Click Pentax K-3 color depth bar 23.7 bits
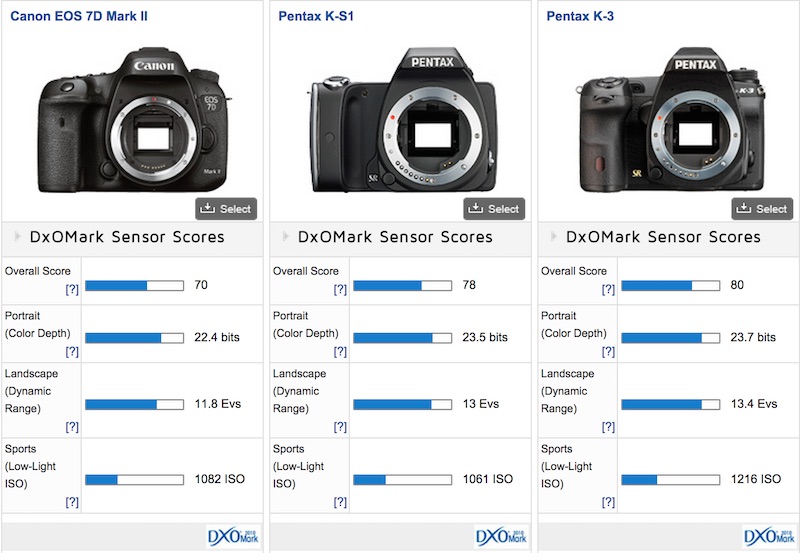 pyautogui.click(x=671, y=338)
